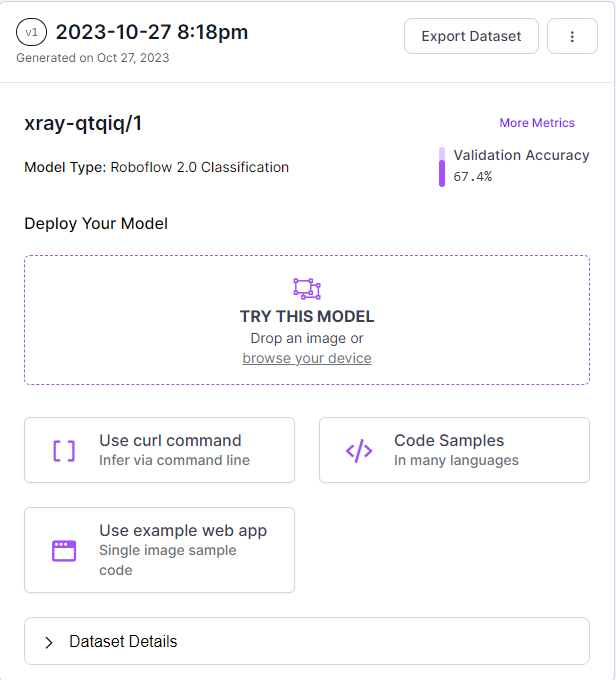Viewport: 616px width, 680px height.
Task: Expand Dataset Details using the chevron arrow
Action: point(49,642)
